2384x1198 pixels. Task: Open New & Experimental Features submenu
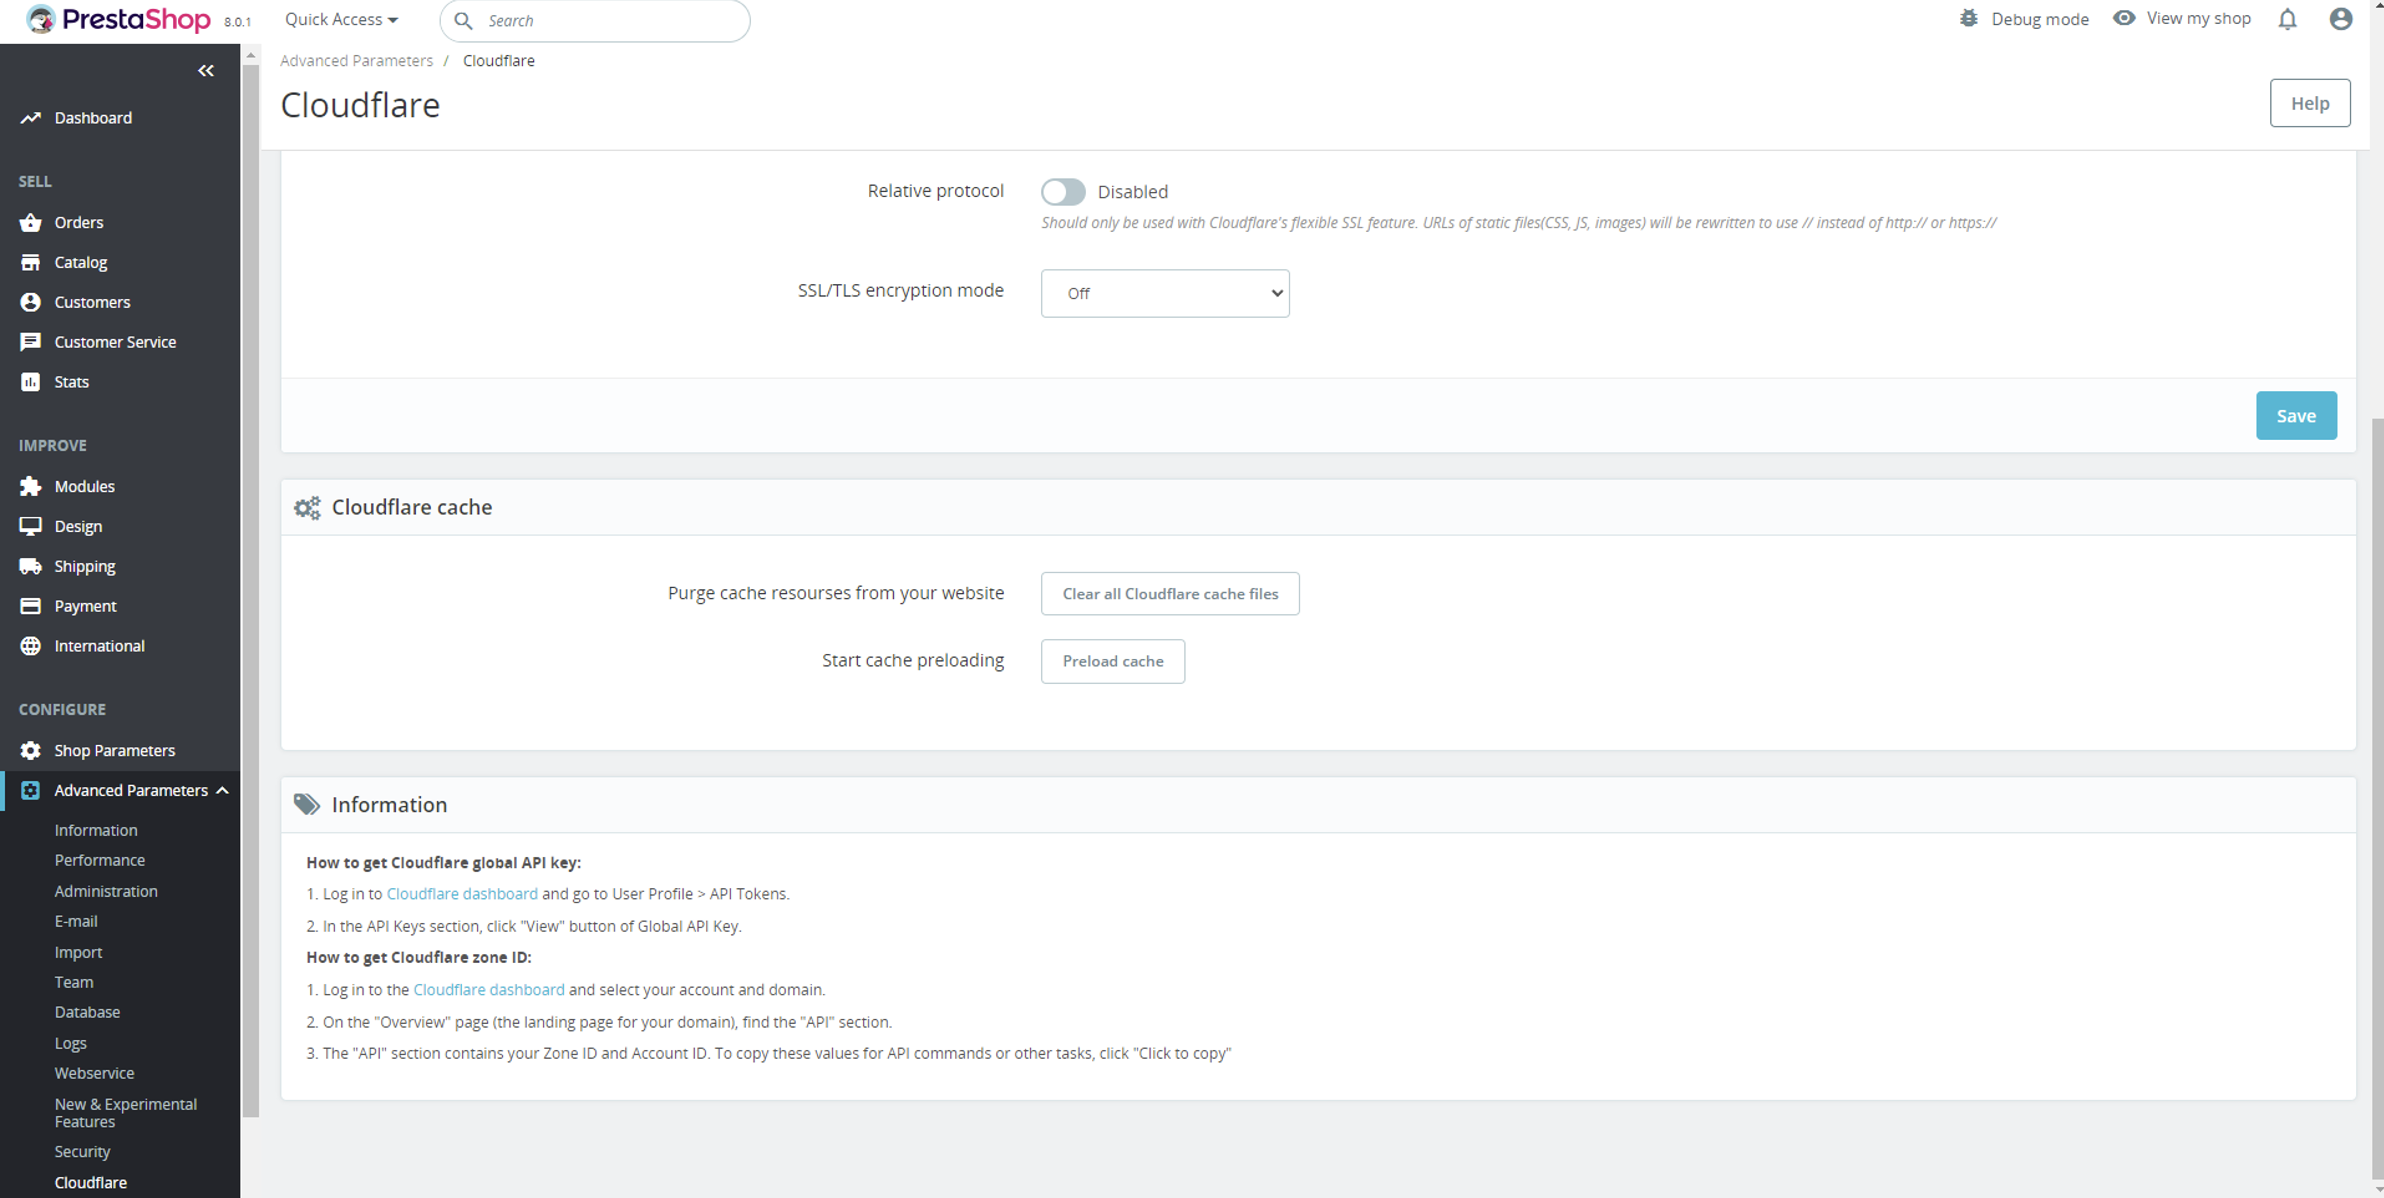click(x=126, y=1113)
